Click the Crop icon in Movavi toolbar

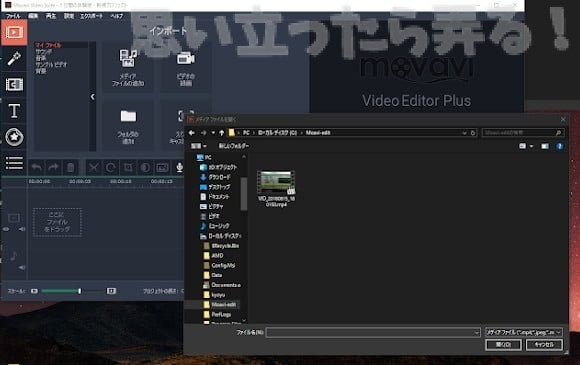(128, 168)
